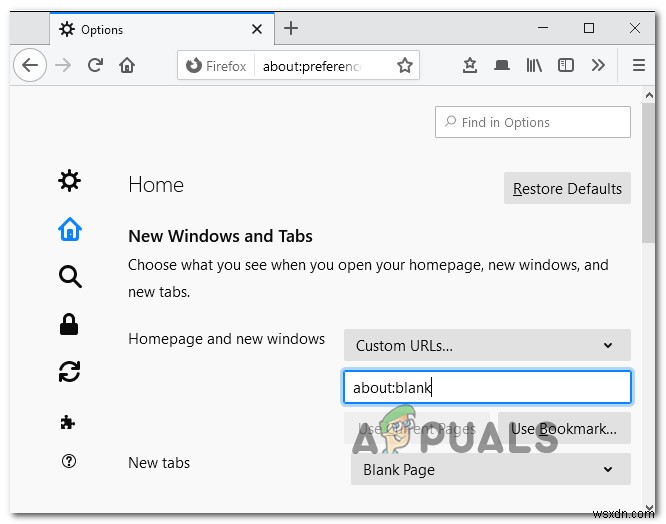Click the Use Bookmark… button
Screen dimensions: 666x524
coord(564,429)
